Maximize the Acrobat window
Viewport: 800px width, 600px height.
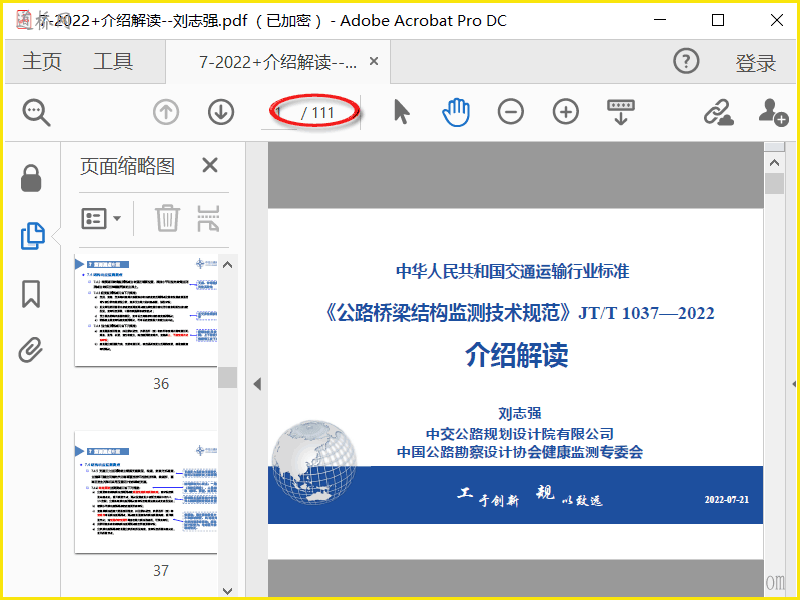[718, 20]
